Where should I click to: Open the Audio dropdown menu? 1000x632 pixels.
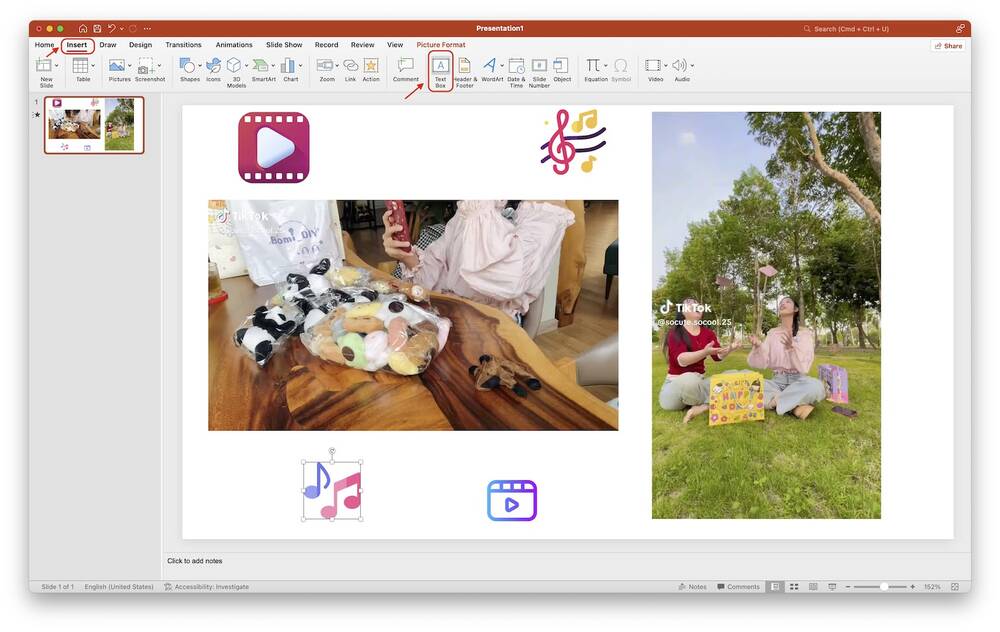pyautogui.click(x=691, y=64)
